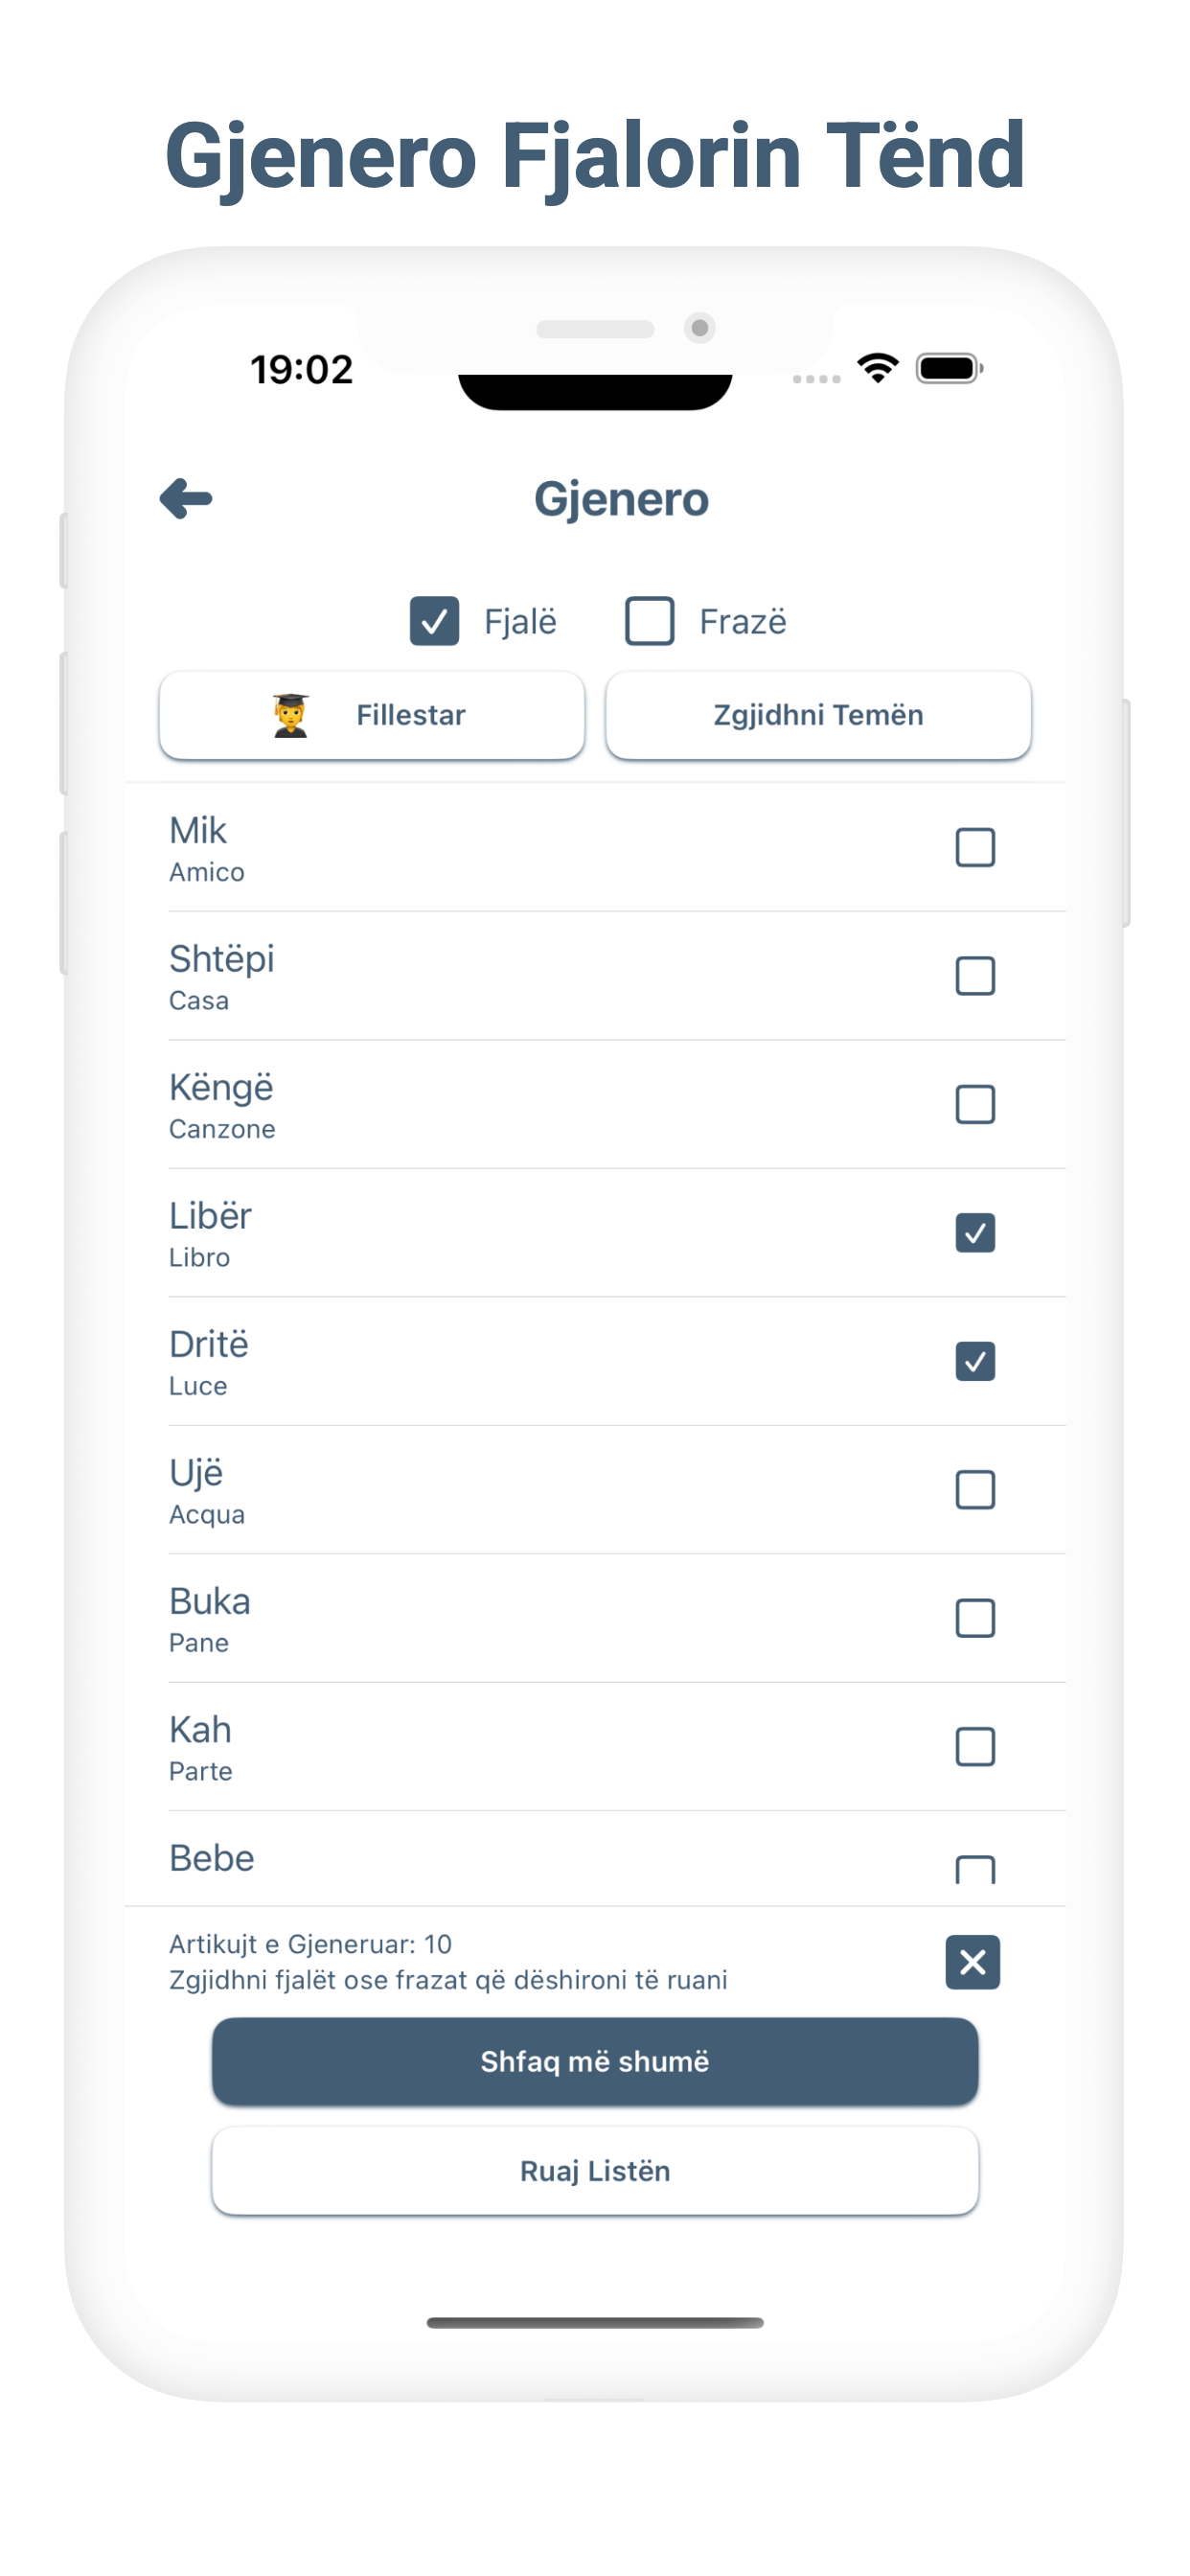Viewport: 1190px width, 2576px height.
Task: Check the Kah checkbox
Action: pos(974,1747)
